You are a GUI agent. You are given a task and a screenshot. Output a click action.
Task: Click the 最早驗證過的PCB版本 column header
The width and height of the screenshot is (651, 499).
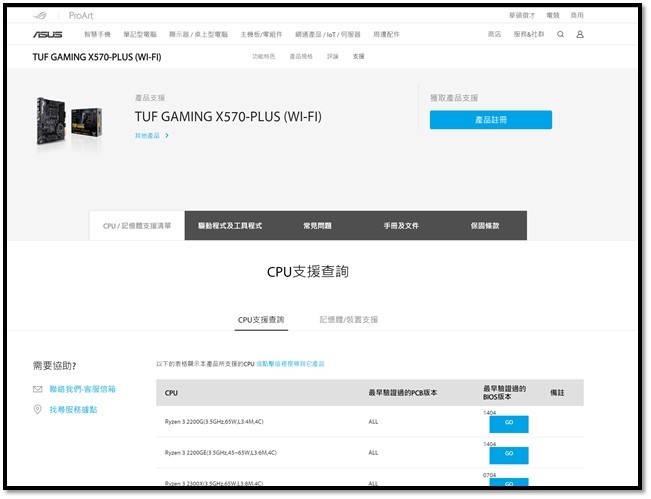pyautogui.click(x=403, y=392)
